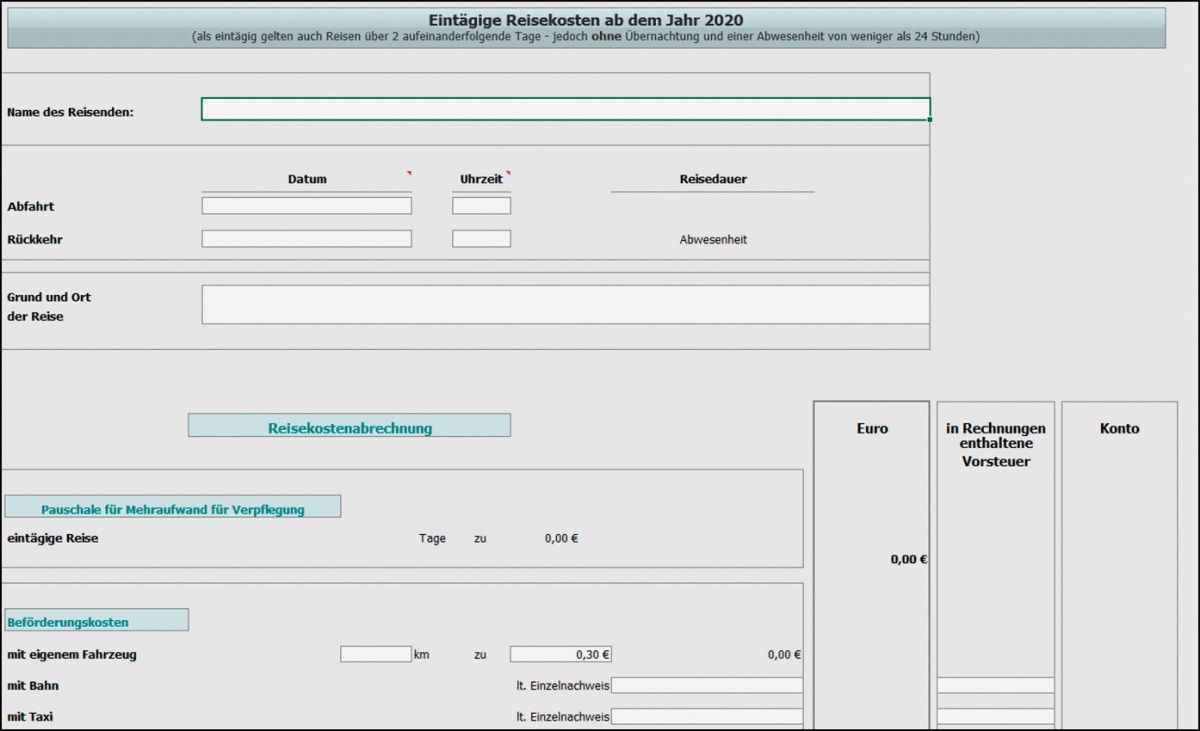Select the Datum column header cell
Viewport: 1200px width, 731px height.
pos(307,179)
